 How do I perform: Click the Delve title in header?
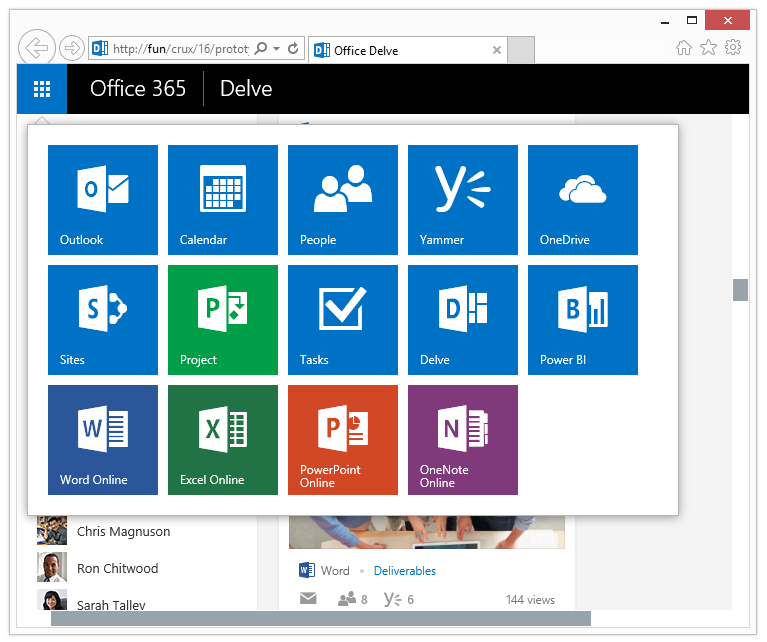(x=246, y=89)
